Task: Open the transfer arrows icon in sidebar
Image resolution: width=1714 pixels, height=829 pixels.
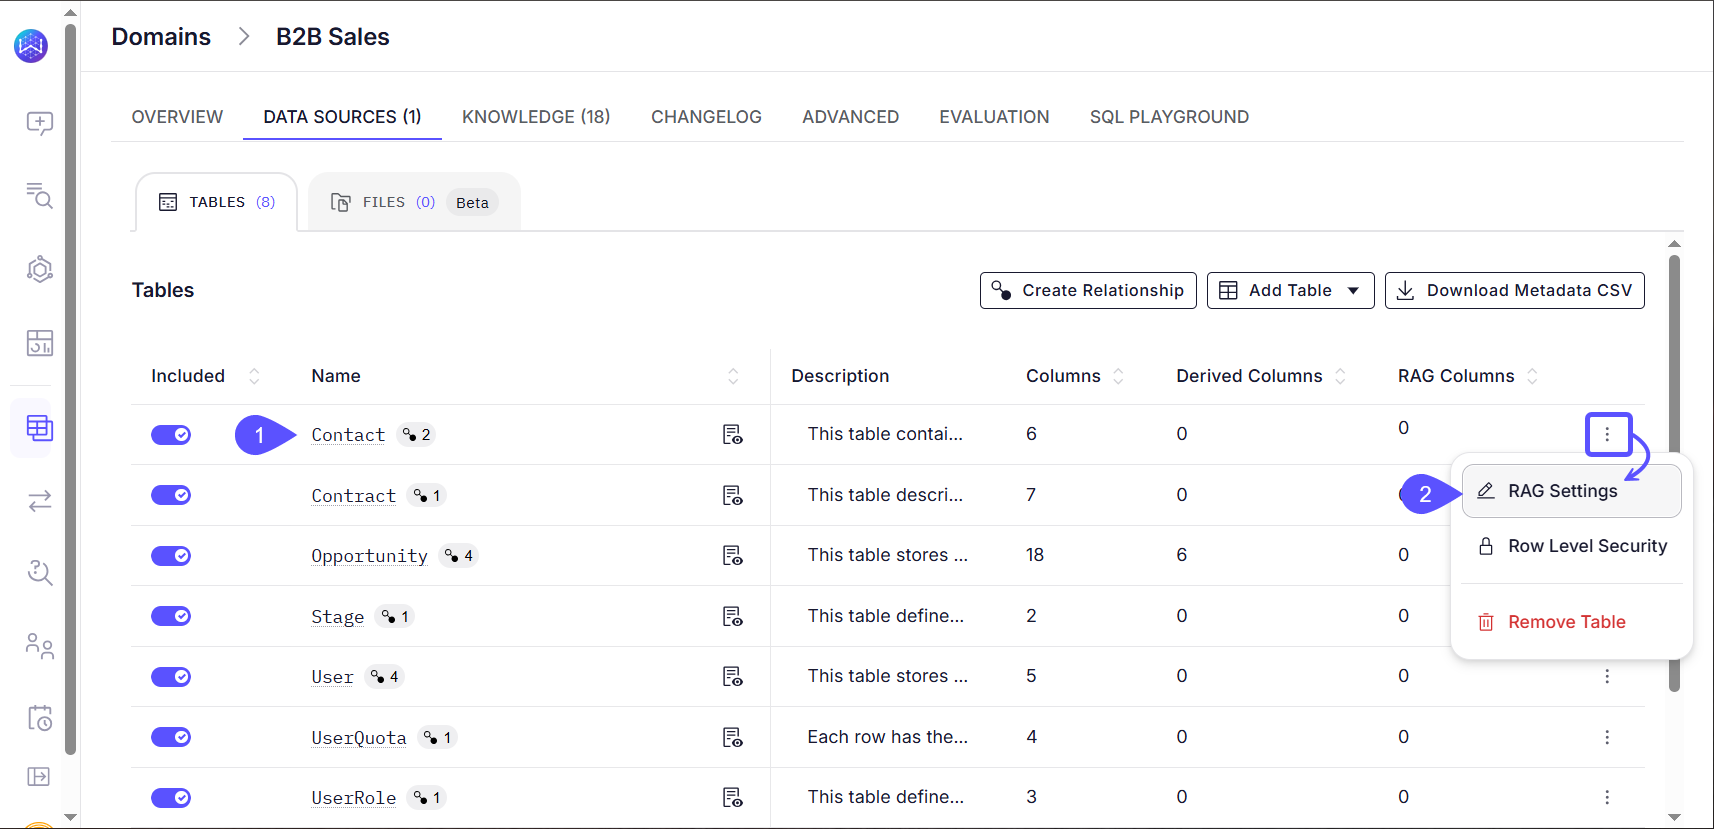Action: coord(39,501)
